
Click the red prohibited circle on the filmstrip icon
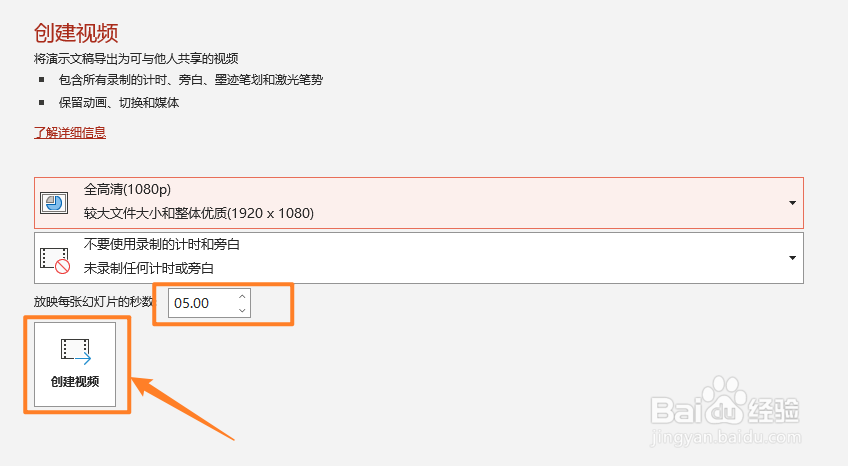pos(63,267)
